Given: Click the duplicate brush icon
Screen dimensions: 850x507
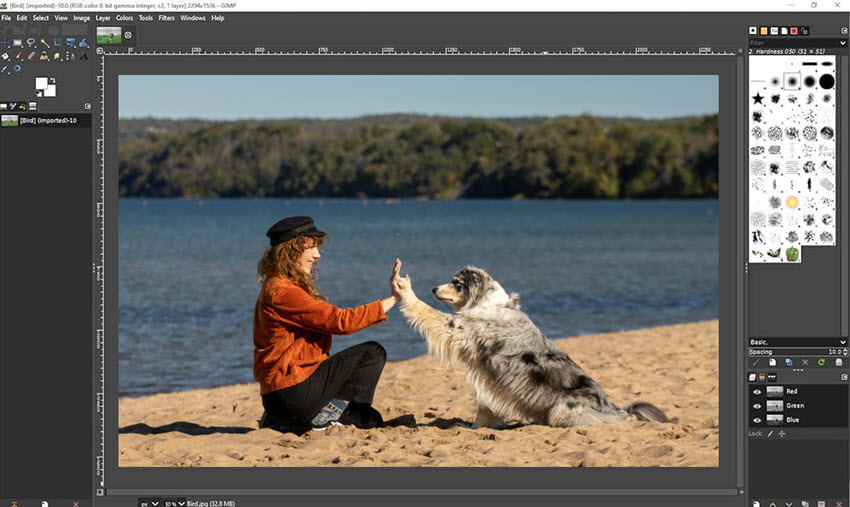Looking at the screenshot, I should coord(788,362).
